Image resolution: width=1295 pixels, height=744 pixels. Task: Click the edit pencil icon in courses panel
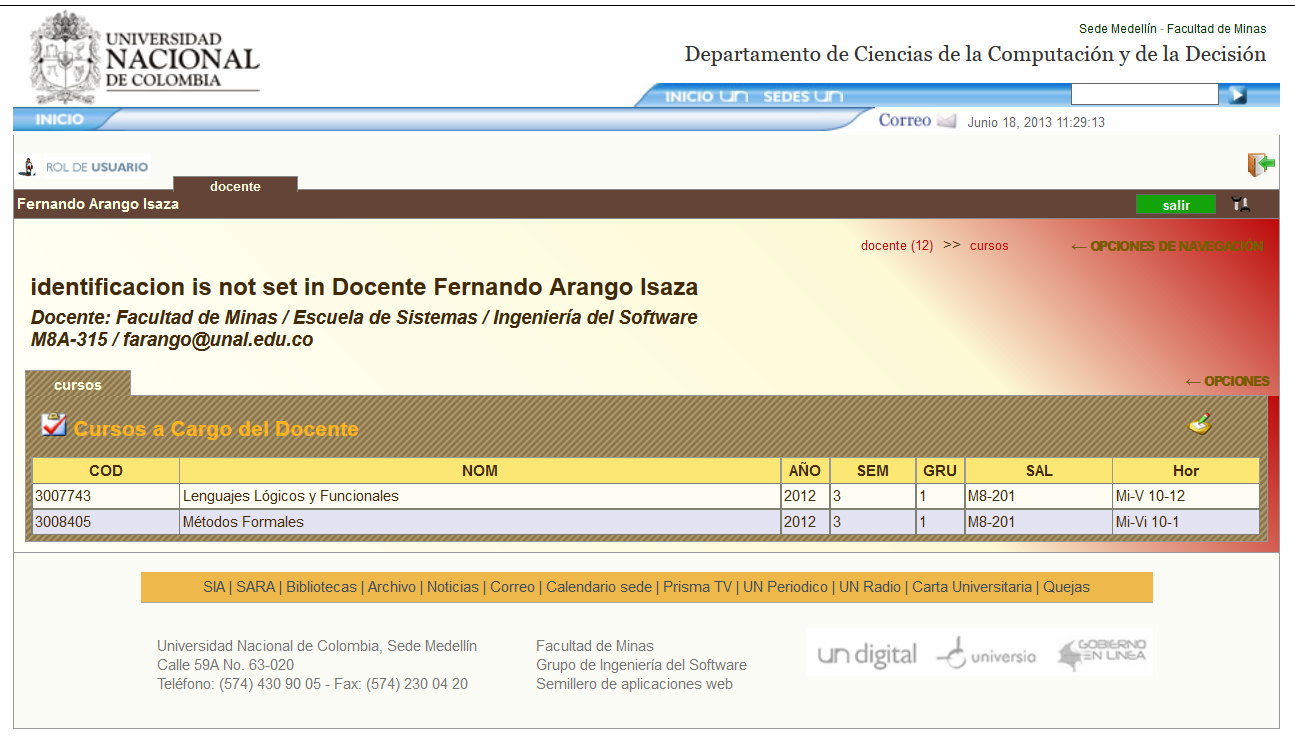point(1200,424)
